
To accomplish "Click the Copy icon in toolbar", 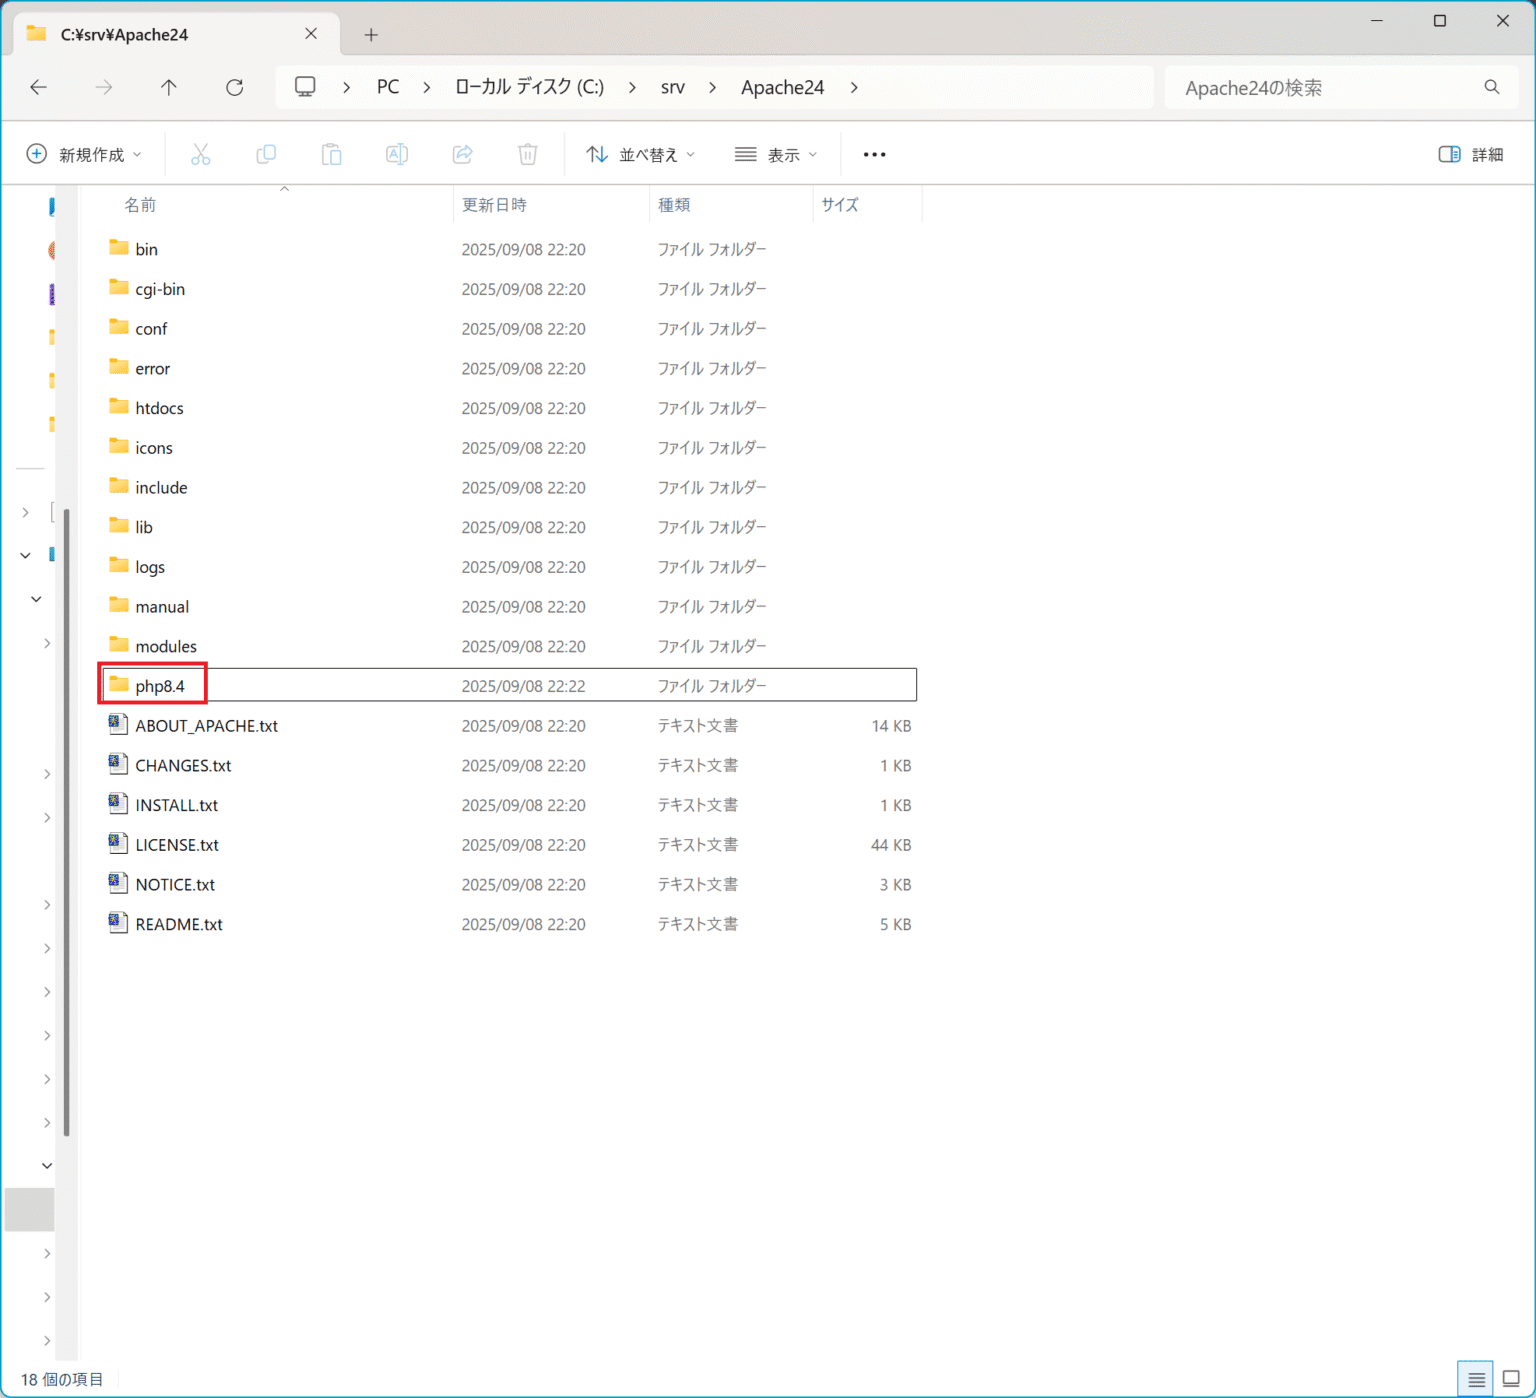I will [266, 154].
